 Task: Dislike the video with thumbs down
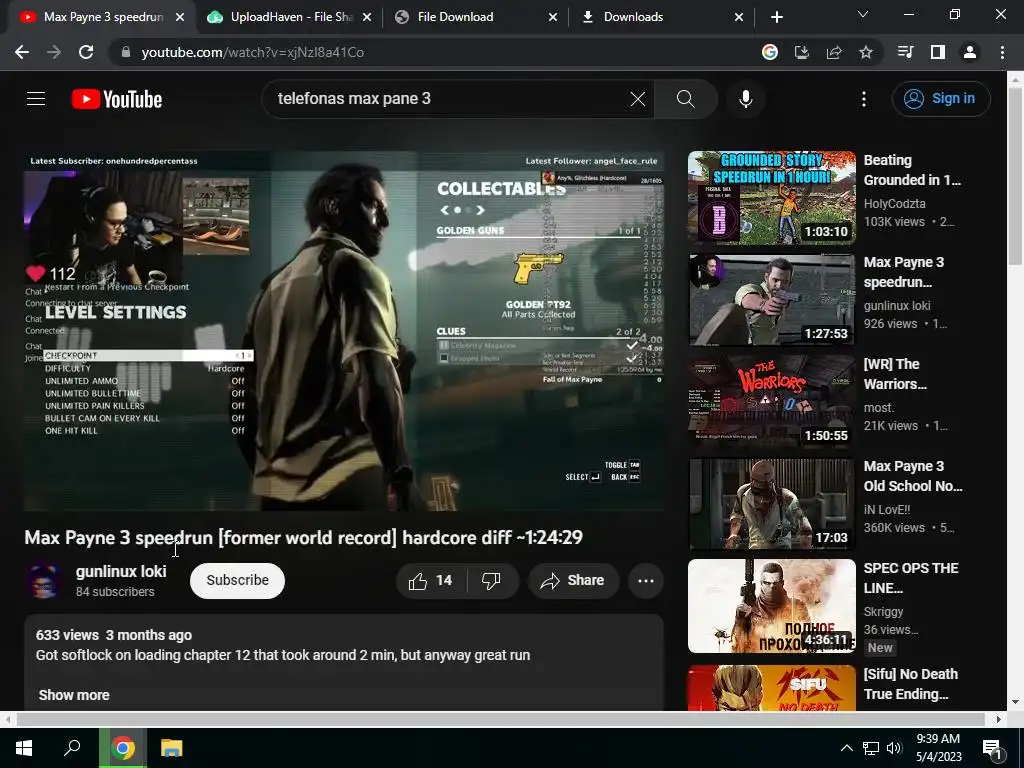click(492, 581)
